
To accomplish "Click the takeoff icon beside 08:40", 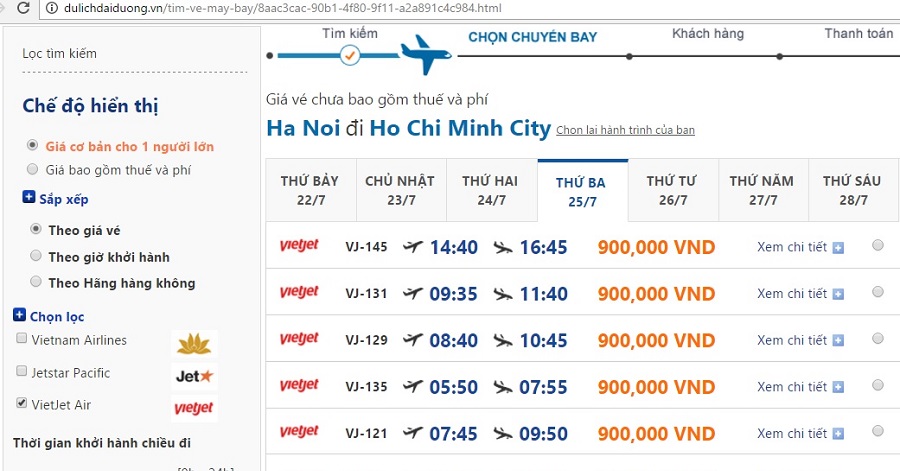I will pyautogui.click(x=412, y=340).
